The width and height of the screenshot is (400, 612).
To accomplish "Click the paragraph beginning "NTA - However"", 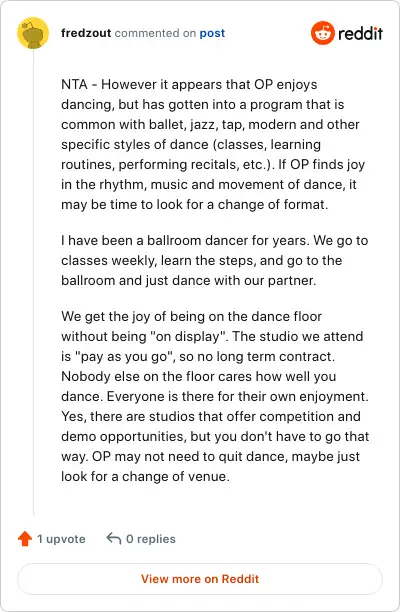I will (213, 144).
